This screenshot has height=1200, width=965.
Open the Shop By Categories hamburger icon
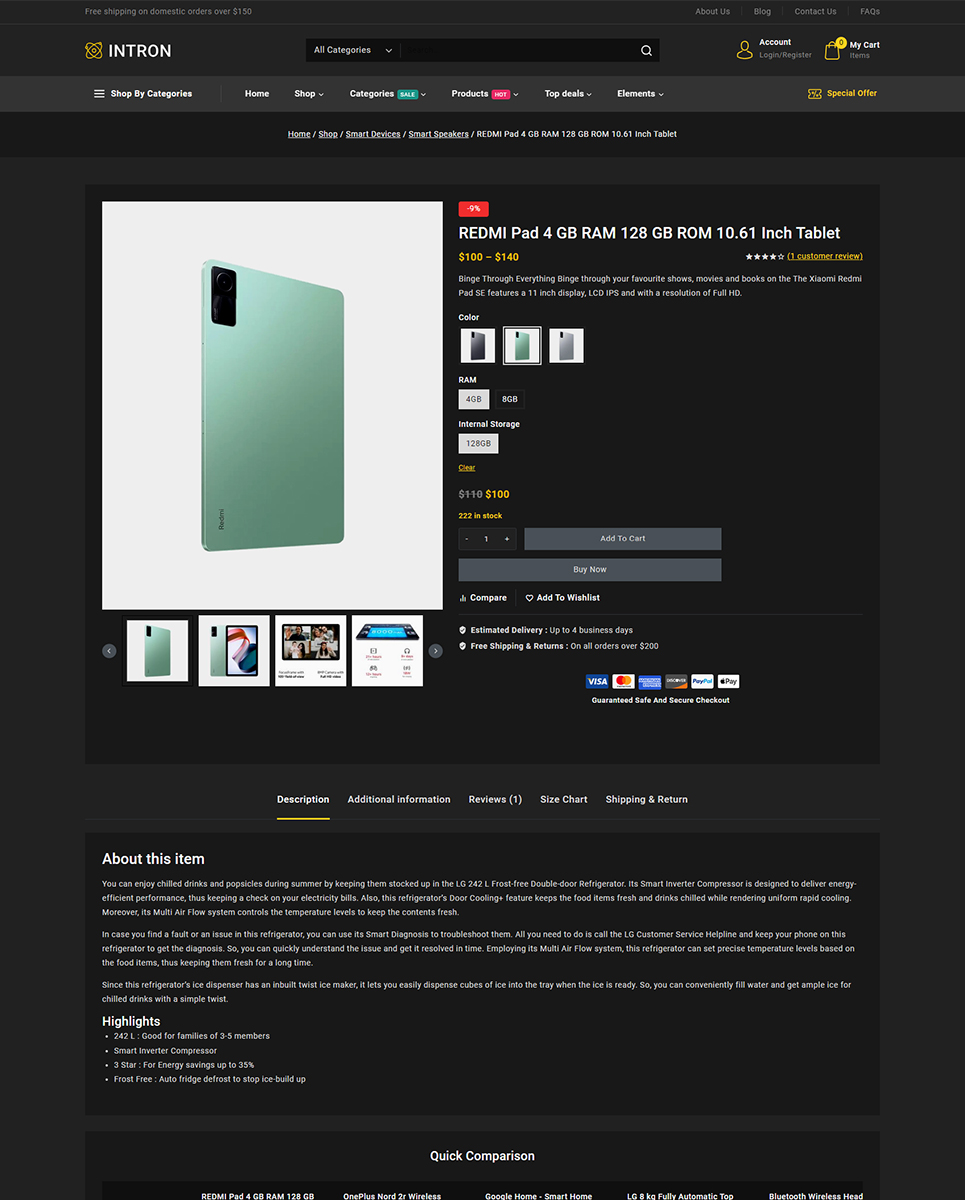pyautogui.click(x=99, y=94)
